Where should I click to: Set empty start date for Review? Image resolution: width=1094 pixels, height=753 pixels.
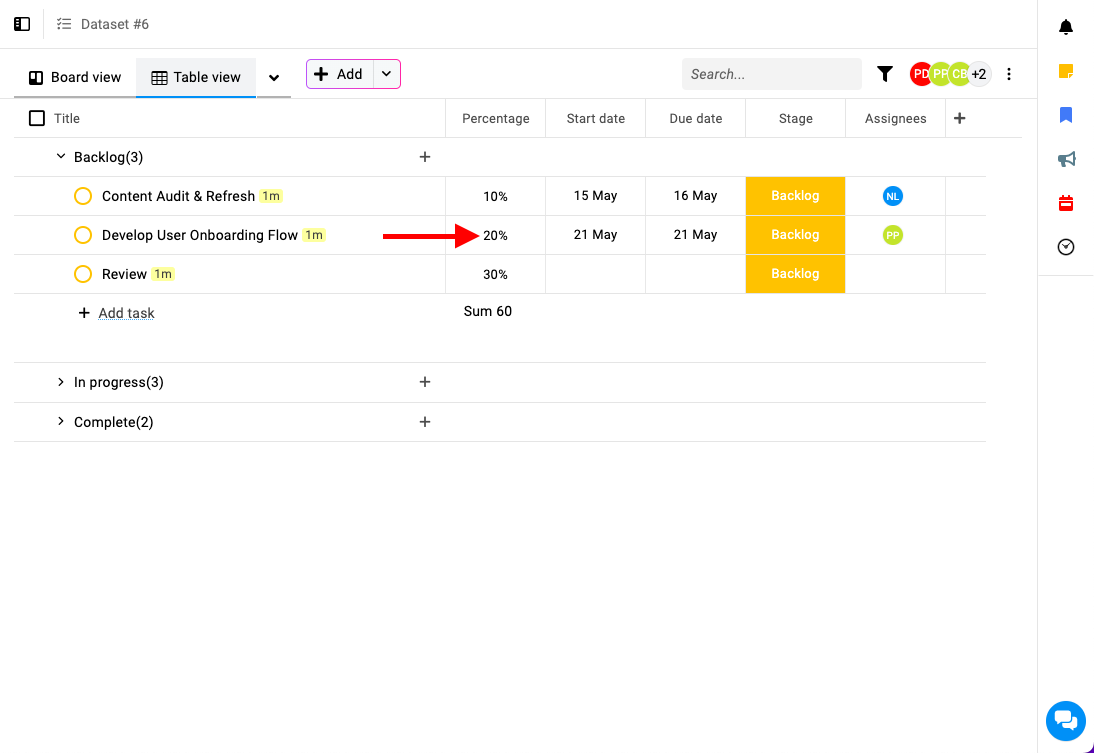pos(595,274)
